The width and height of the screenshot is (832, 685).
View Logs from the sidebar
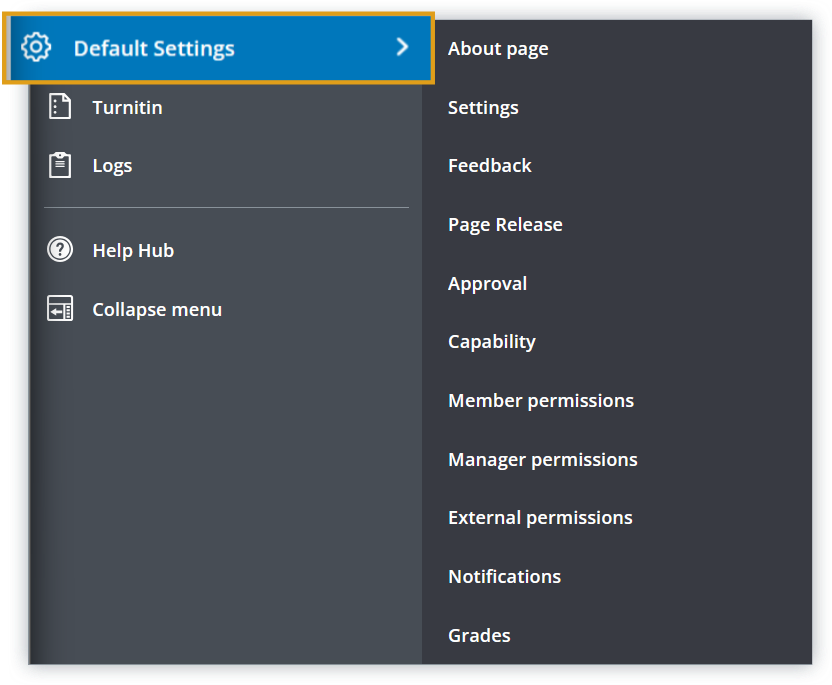(x=112, y=166)
